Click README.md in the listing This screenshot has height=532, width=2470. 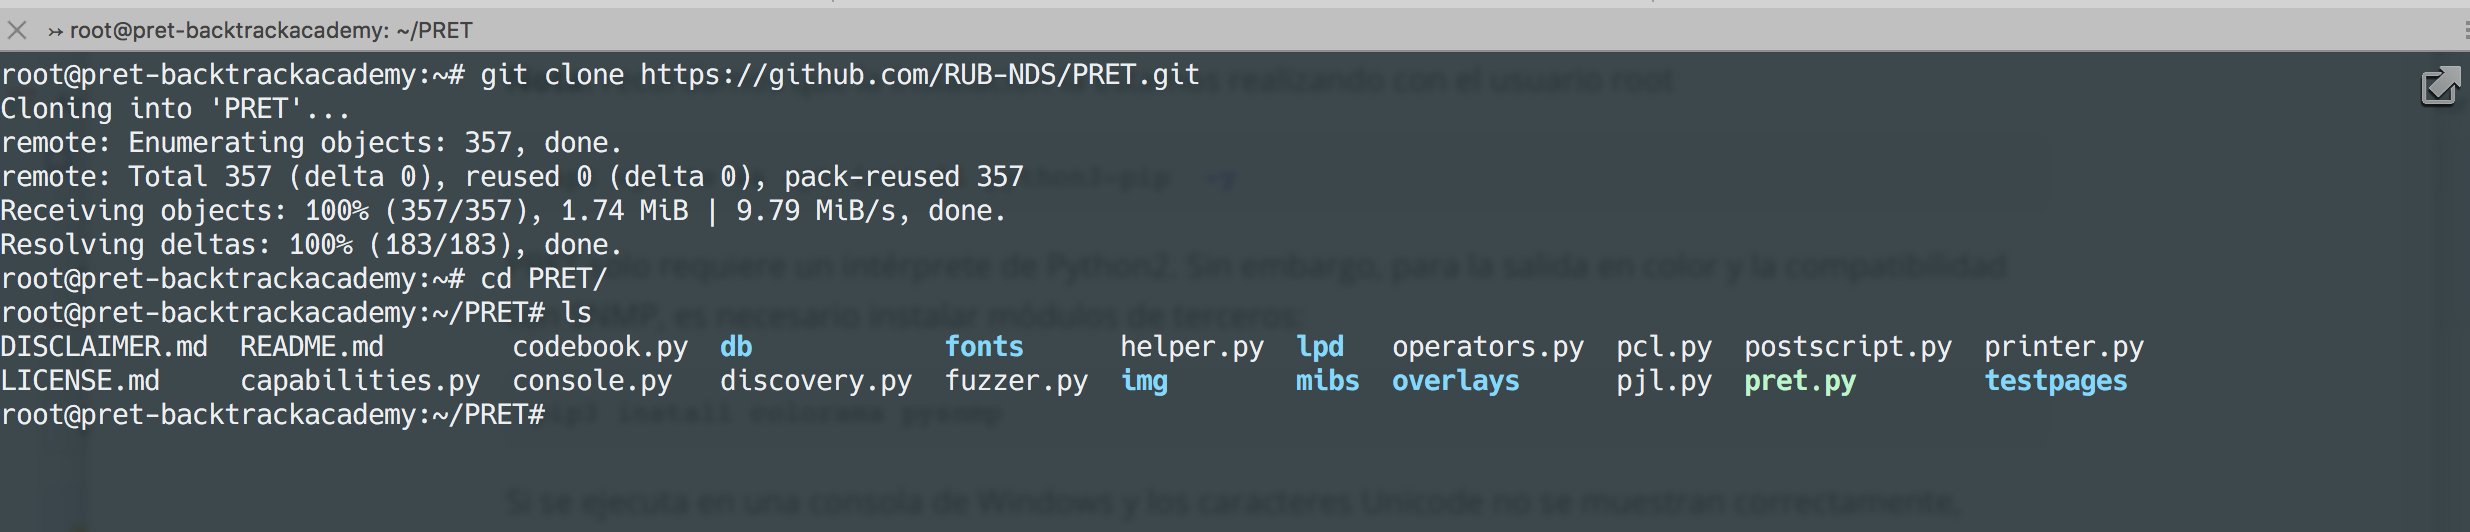pyautogui.click(x=312, y=347)
